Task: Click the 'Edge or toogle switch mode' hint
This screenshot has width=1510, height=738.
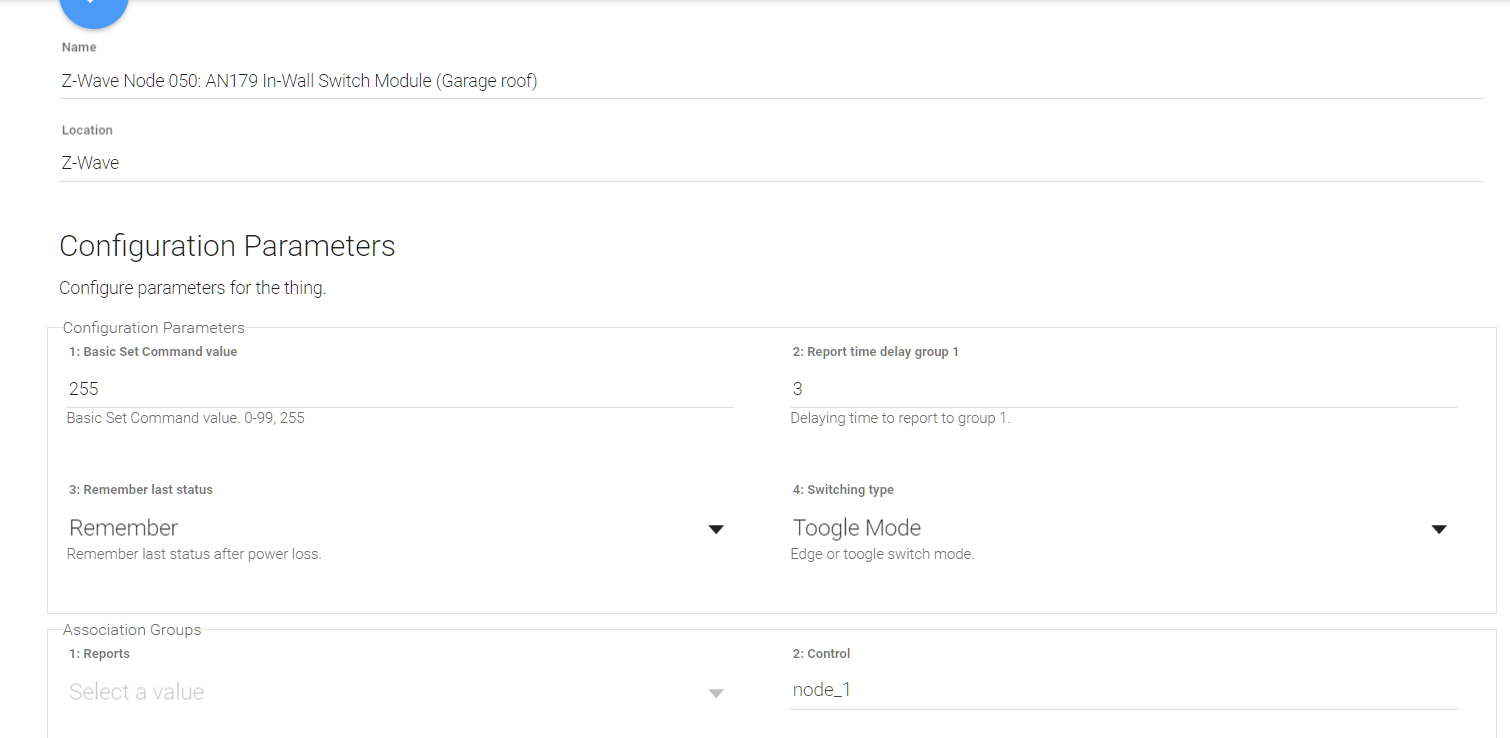Action: pyautogui.click(x=882, y=554)
